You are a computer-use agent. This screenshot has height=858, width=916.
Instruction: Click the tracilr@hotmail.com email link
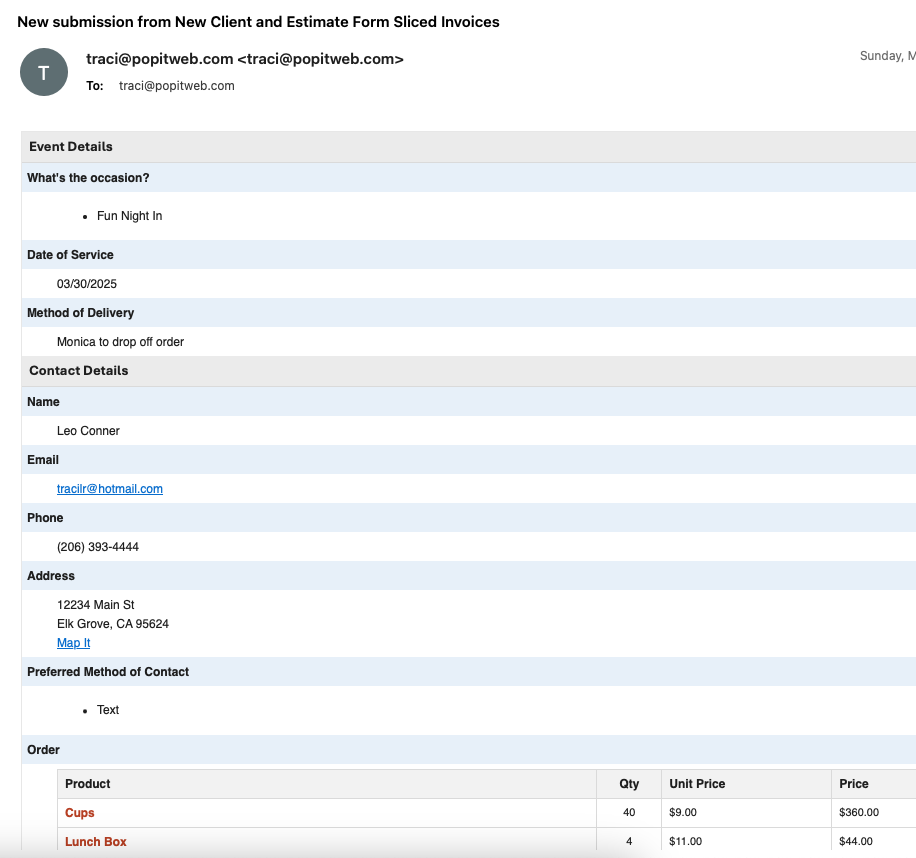point(110,489)
